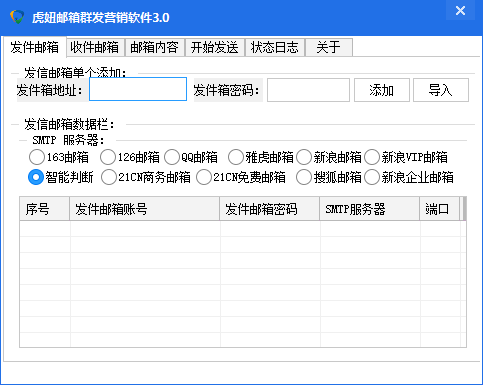The width and height of the screenshot is (483, 385).
Task: Pick the 新浪企业邮箱 radio option
Action: pyautogui.click(x=409, y=177)
